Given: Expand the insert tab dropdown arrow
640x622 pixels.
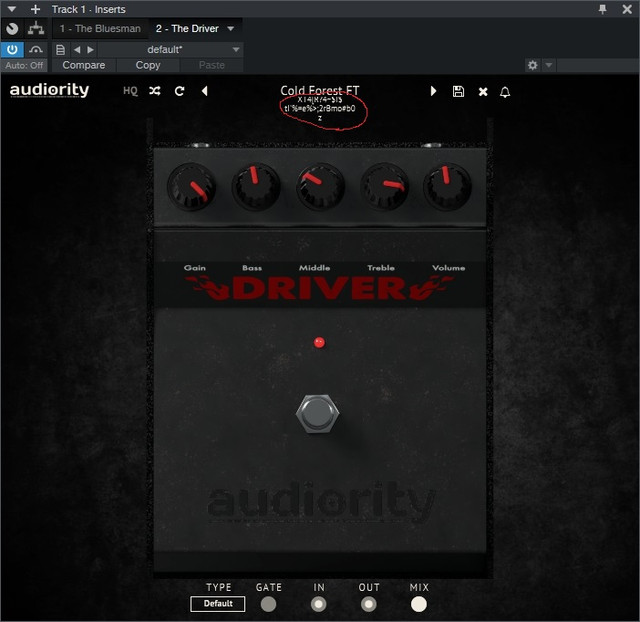Looking at the screenshot, I should 231,29.
